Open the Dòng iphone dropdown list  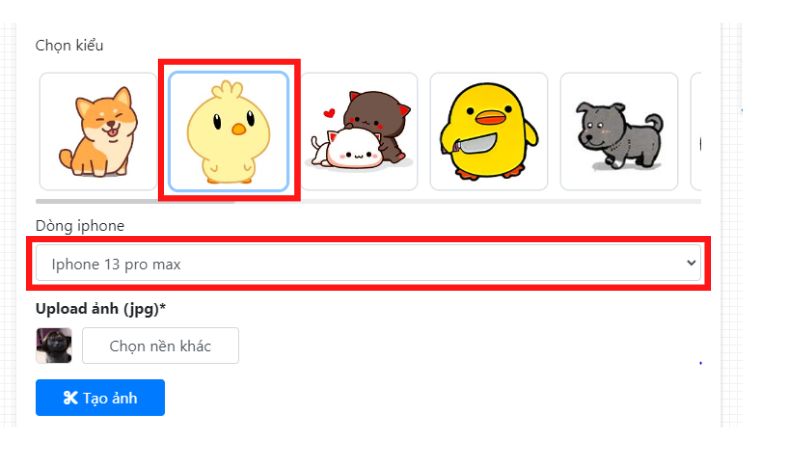(368, 263)
